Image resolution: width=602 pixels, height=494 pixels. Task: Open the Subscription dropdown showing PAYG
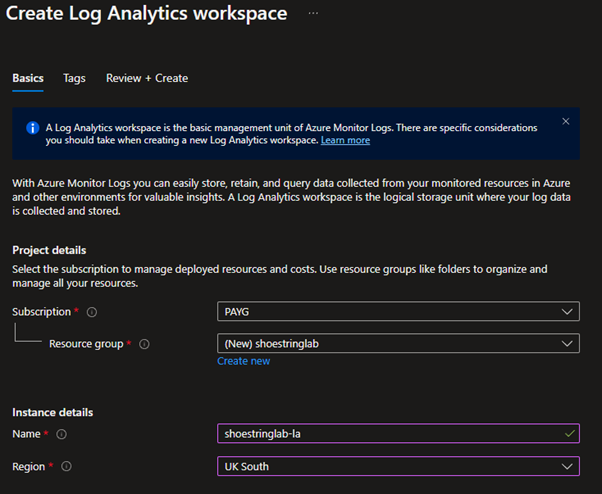(398, 312)
